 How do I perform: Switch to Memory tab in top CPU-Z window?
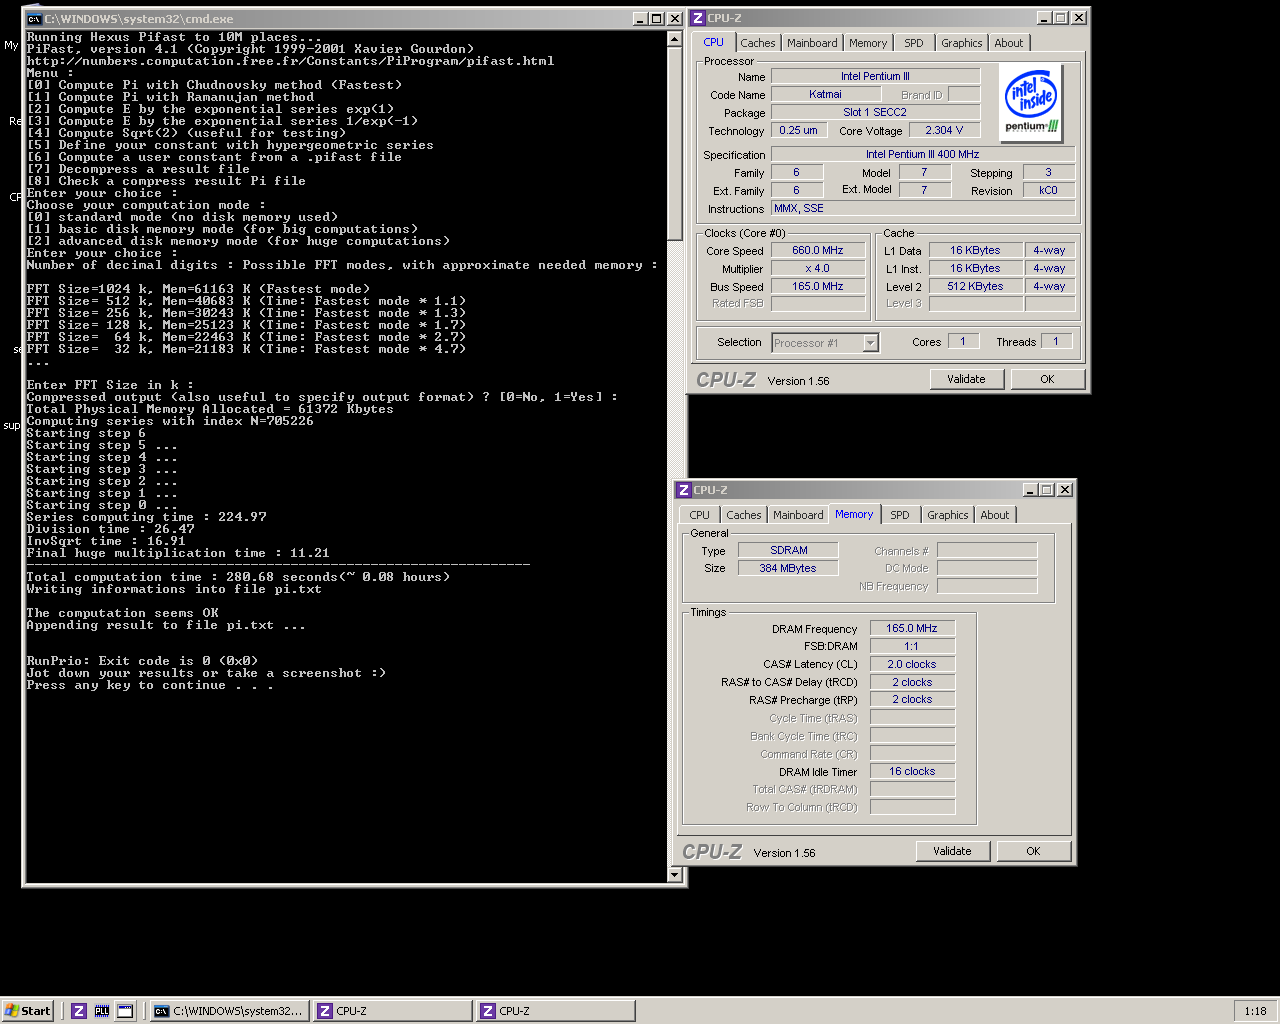point(868,43)
